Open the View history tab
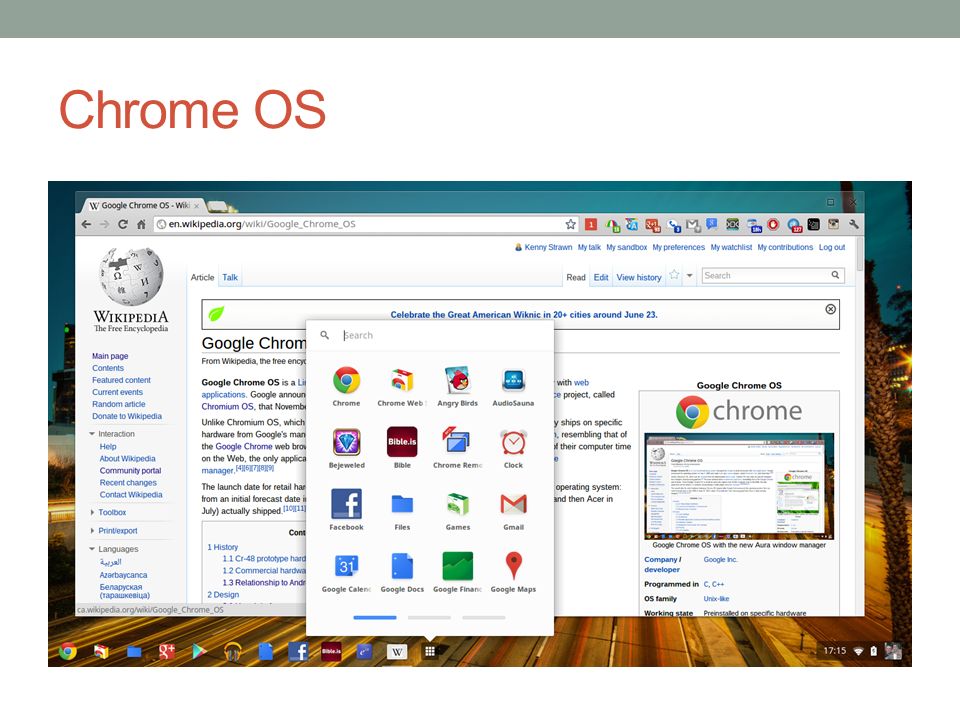The height and width of the screenshot is (720, 960). pyautogui.click(x=639, y=277)
